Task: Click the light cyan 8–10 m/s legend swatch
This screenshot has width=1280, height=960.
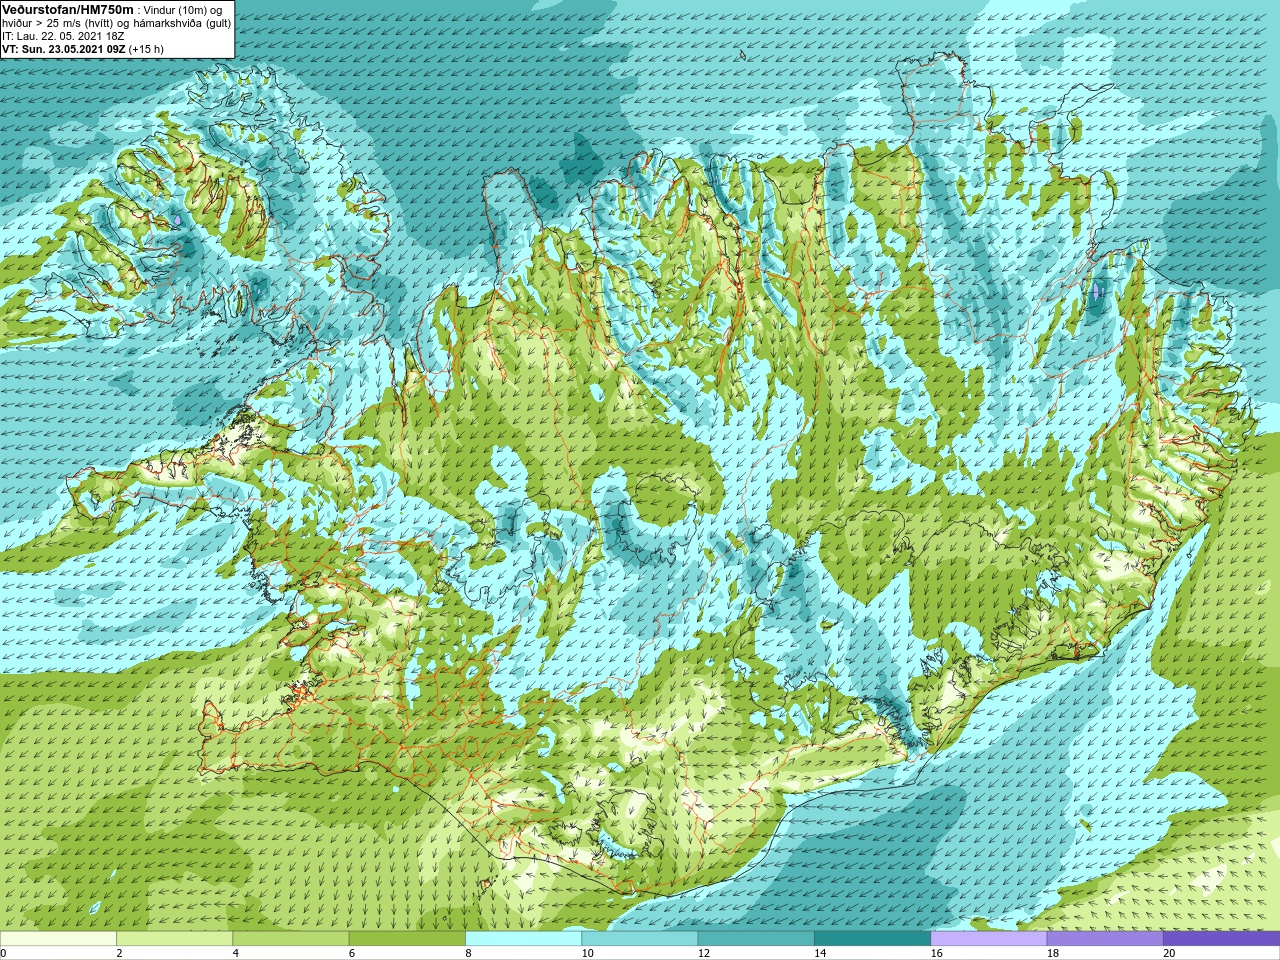Action: pyautogui.click(x=523, y=938)
